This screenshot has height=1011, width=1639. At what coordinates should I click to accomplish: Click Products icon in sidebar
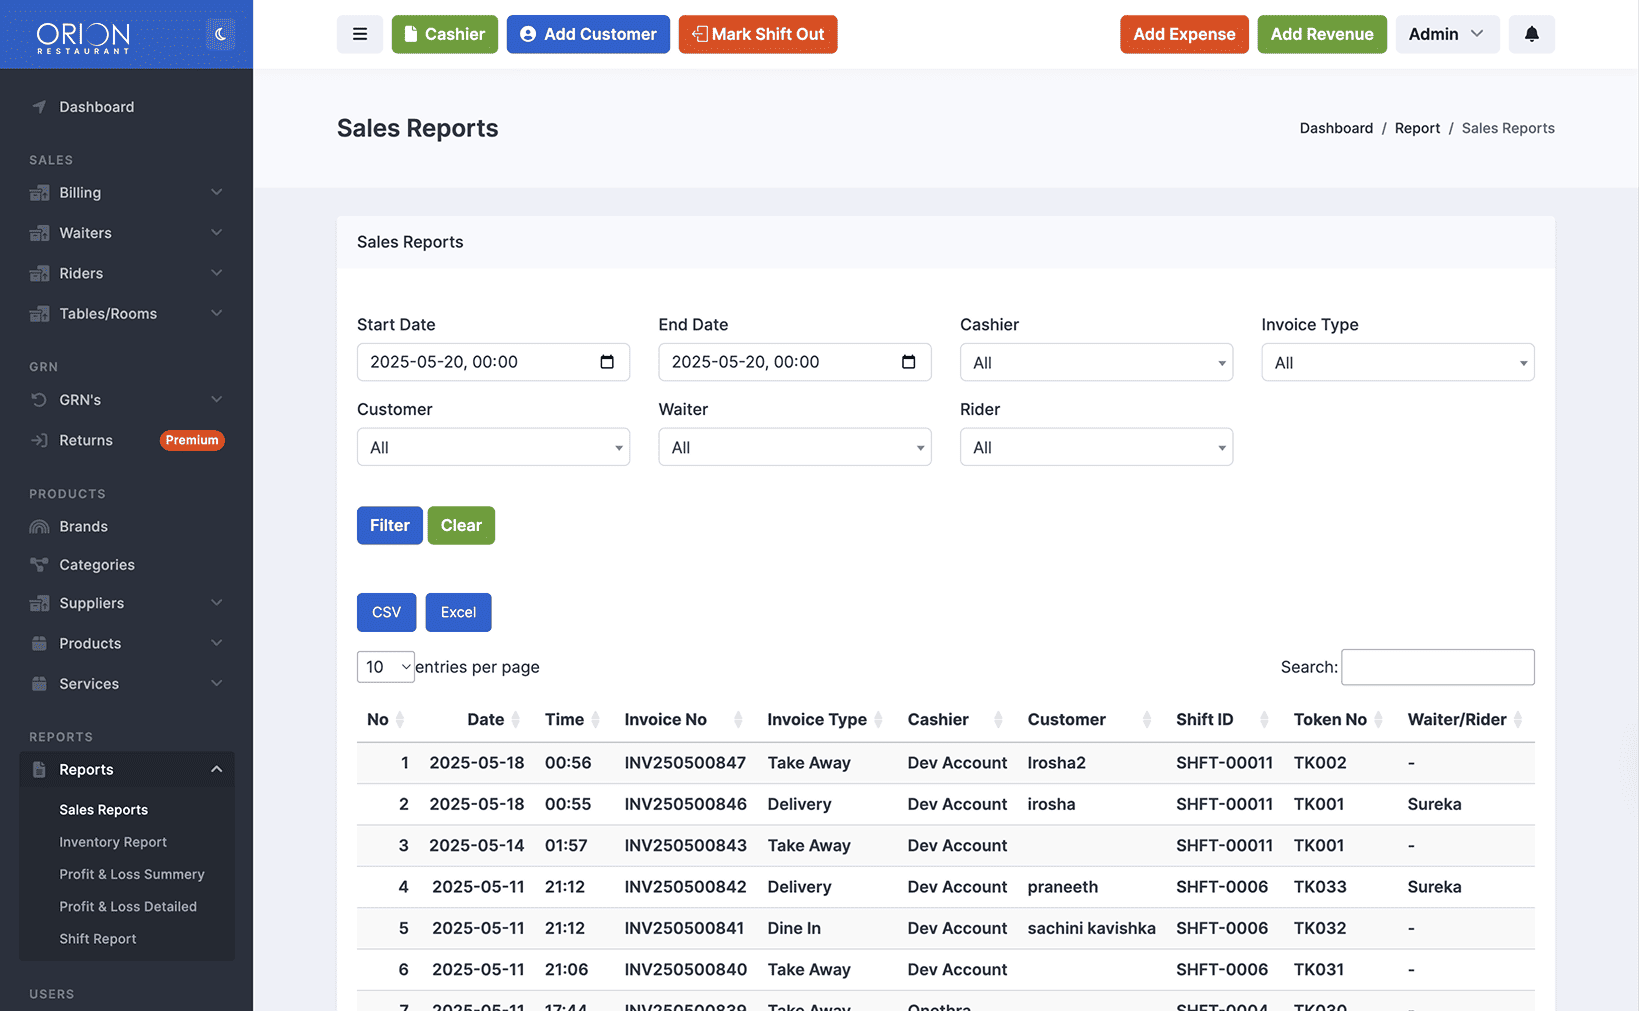(x=39, y=644)
